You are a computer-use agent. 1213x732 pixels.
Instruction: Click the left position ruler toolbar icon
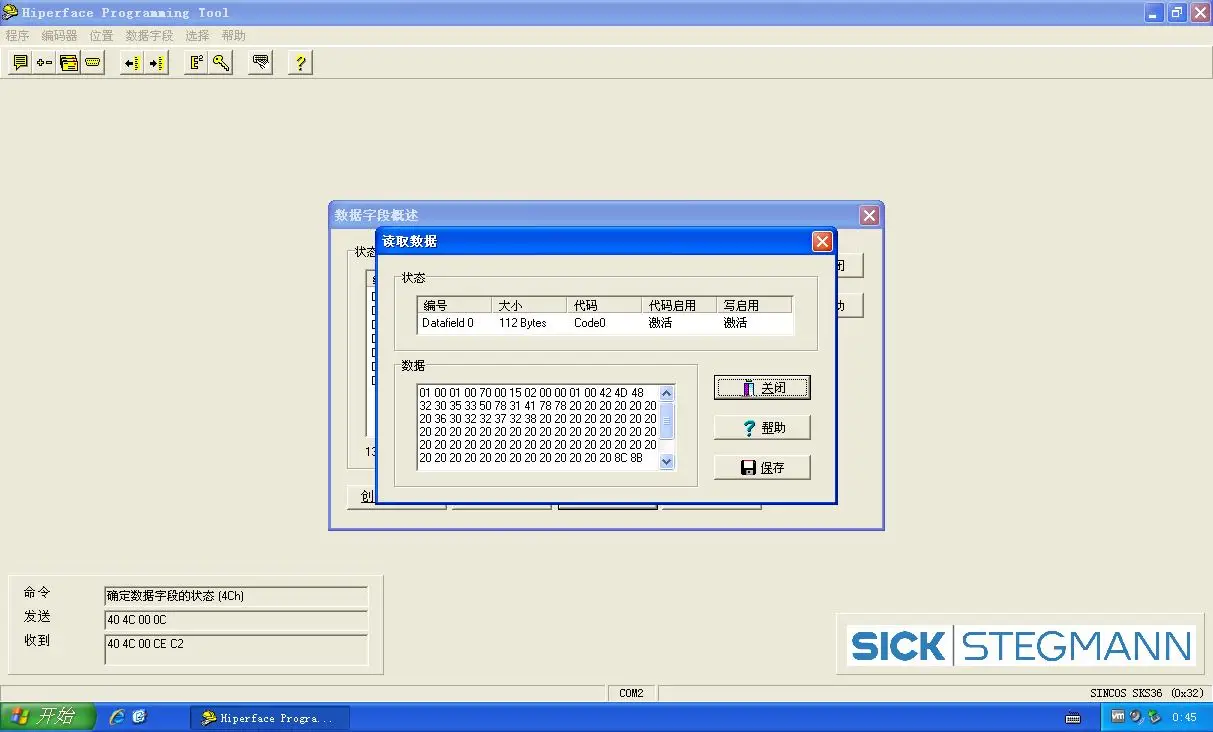click(x=130, y=62)
